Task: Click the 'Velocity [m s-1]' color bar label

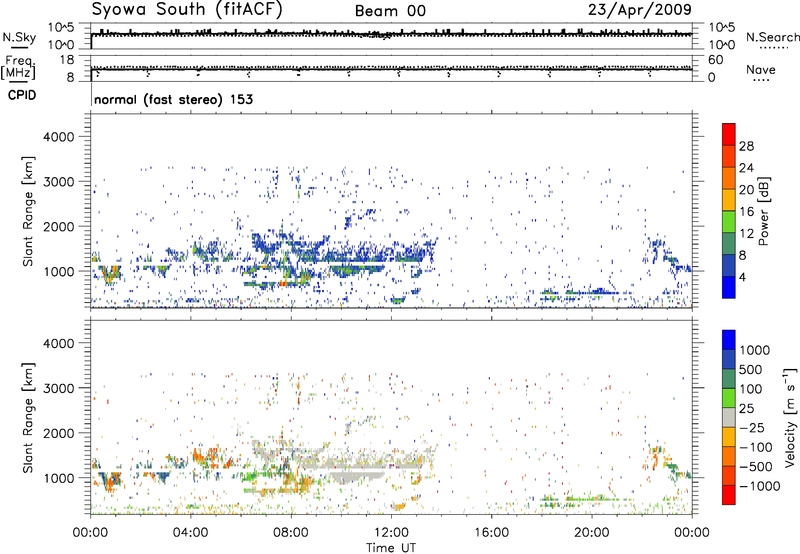Action: pyautogui.click(x=790, y=417)
